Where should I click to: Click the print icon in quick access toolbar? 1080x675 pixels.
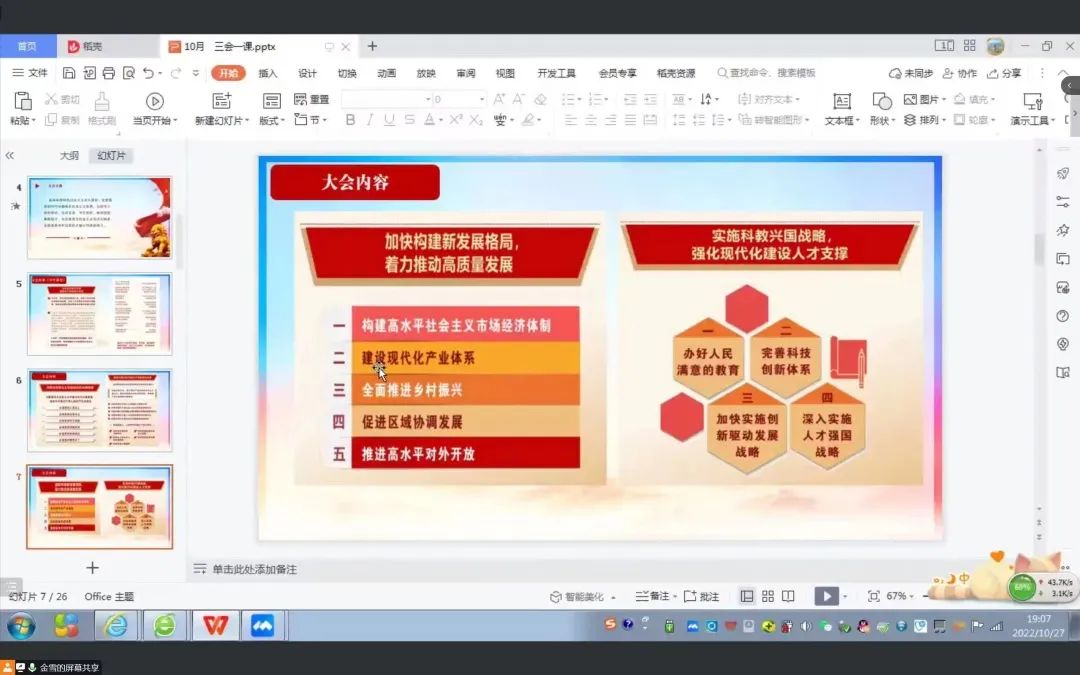click(109, 73)
